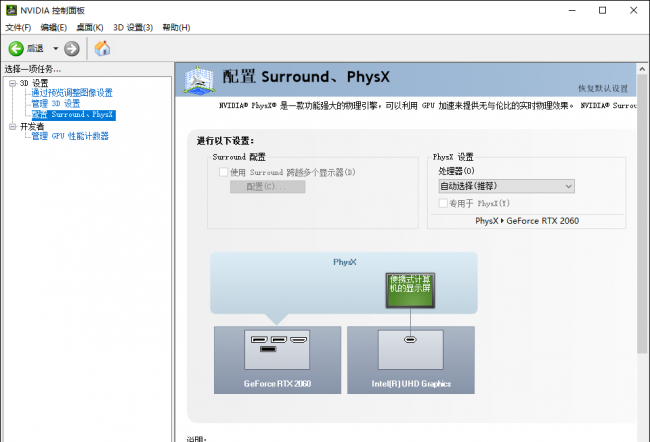Click the vertical scrollbar thumb

(x=642, y=214)
